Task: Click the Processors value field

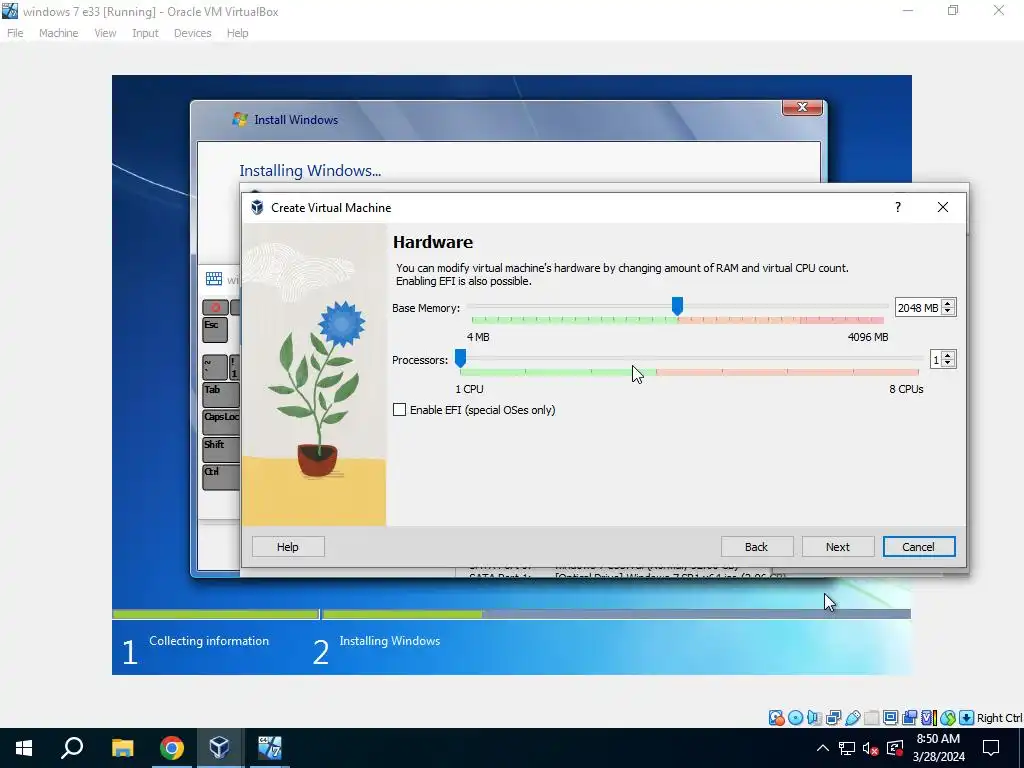Action: tap(936, 360)
